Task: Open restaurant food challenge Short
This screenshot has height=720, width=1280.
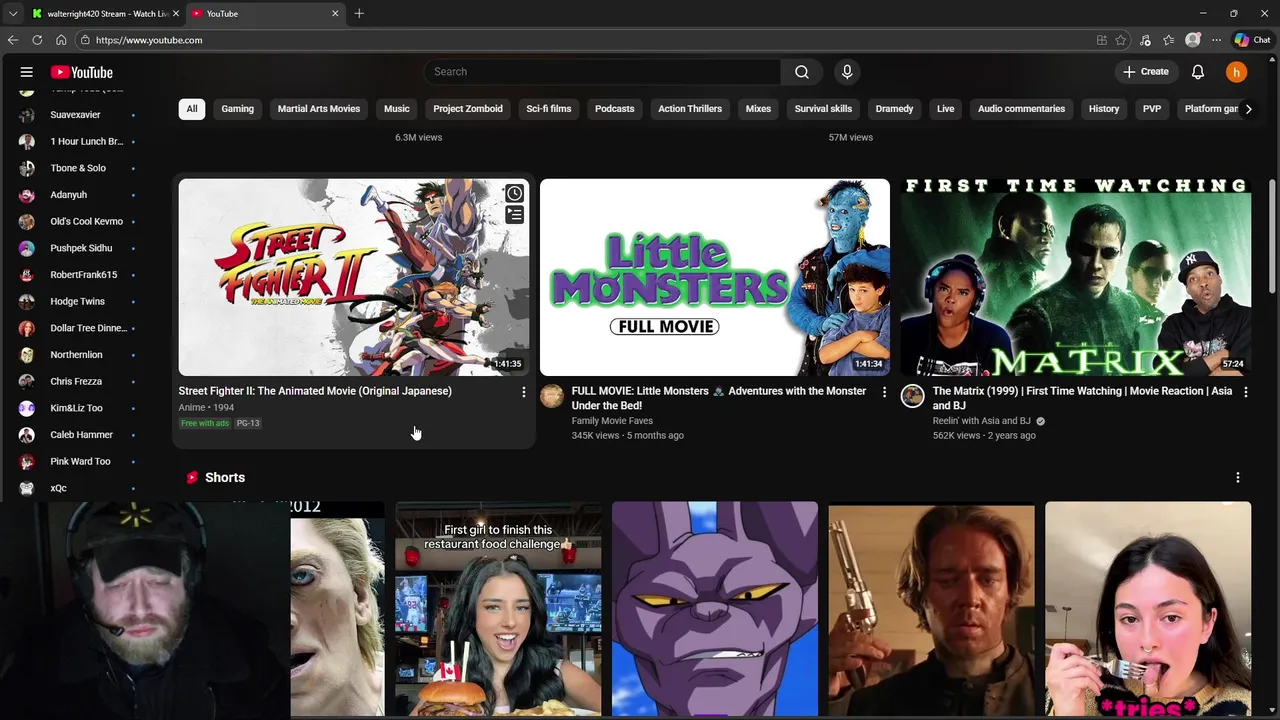Action: (498, 609)
